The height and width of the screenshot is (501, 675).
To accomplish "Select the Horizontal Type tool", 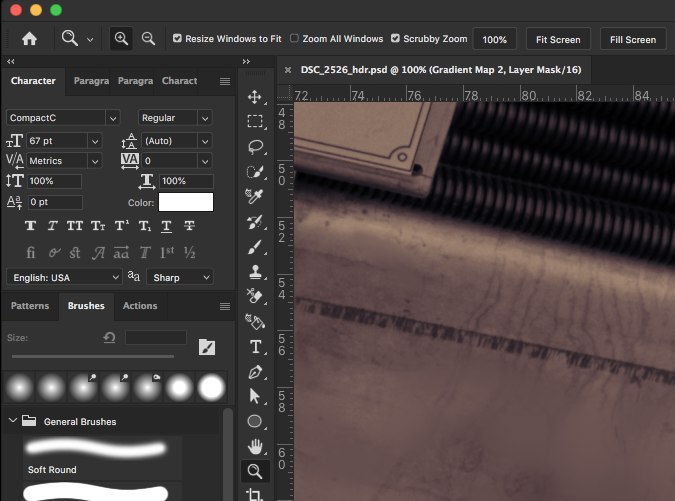I will point(255,346).
